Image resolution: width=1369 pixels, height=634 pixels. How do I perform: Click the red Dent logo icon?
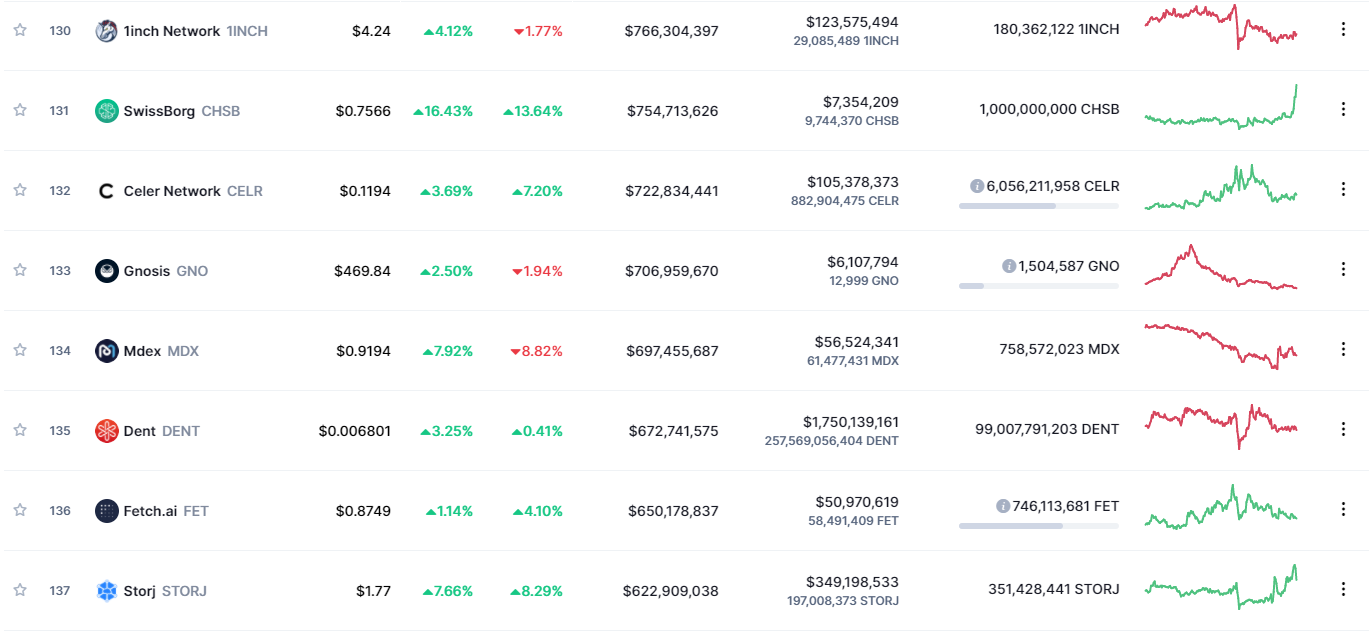(x=106, y=431)
